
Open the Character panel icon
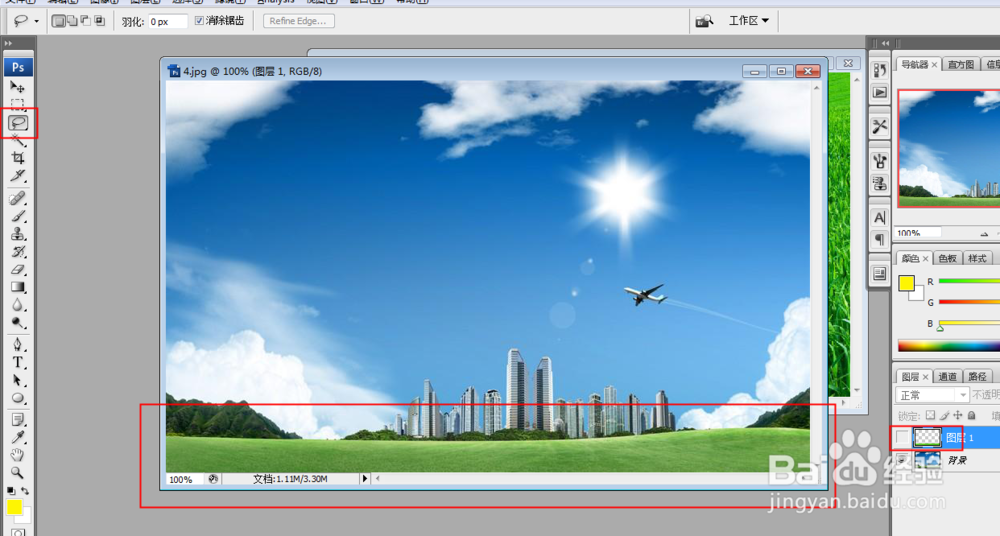[879, 218]
